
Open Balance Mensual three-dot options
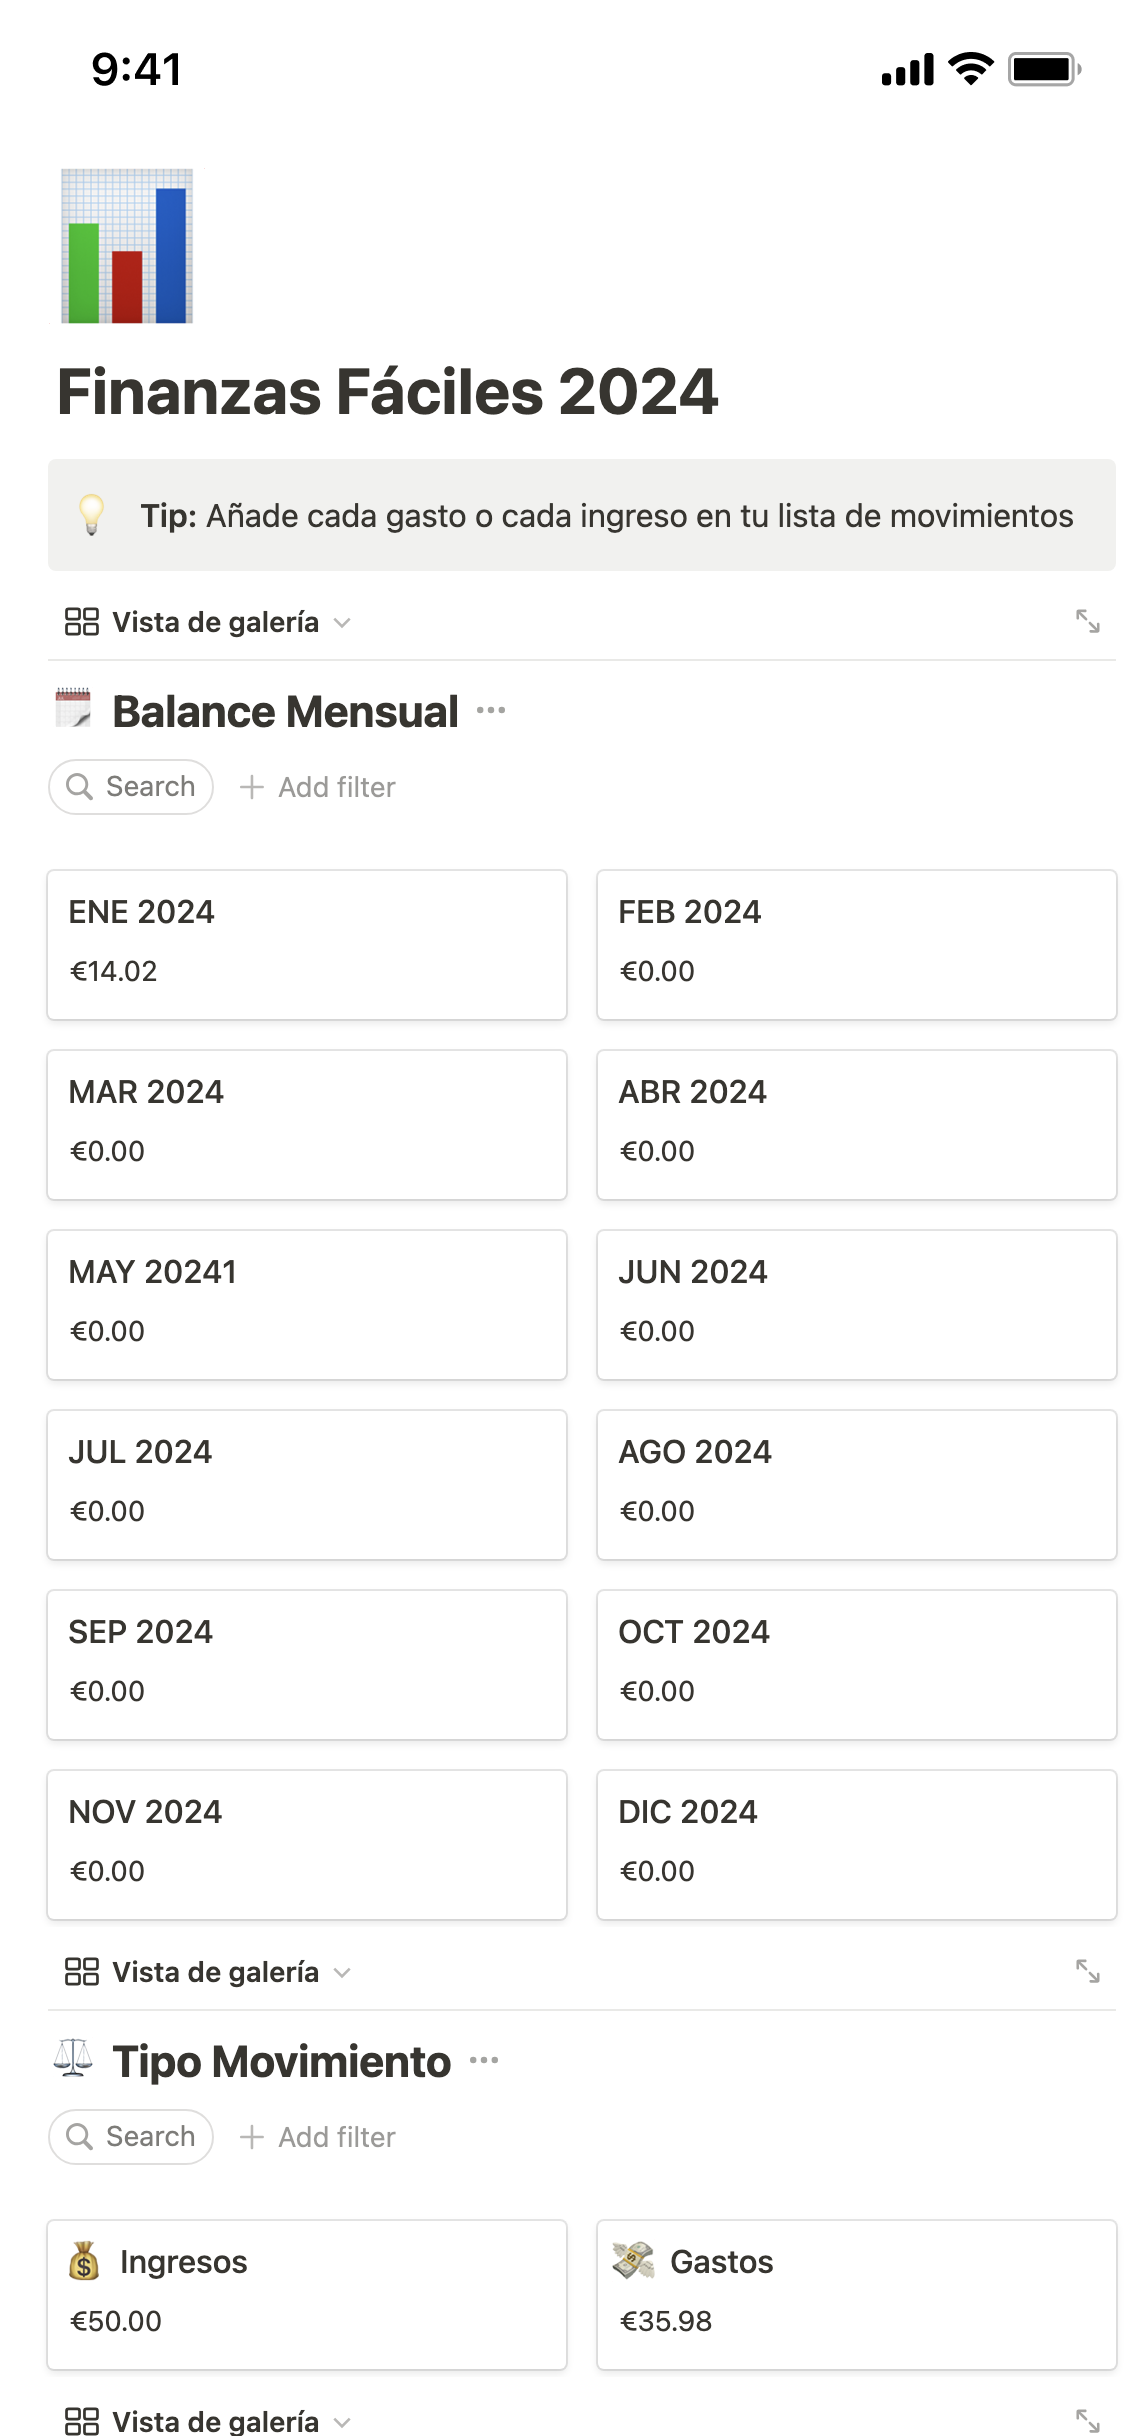click(x=491, y=711)
